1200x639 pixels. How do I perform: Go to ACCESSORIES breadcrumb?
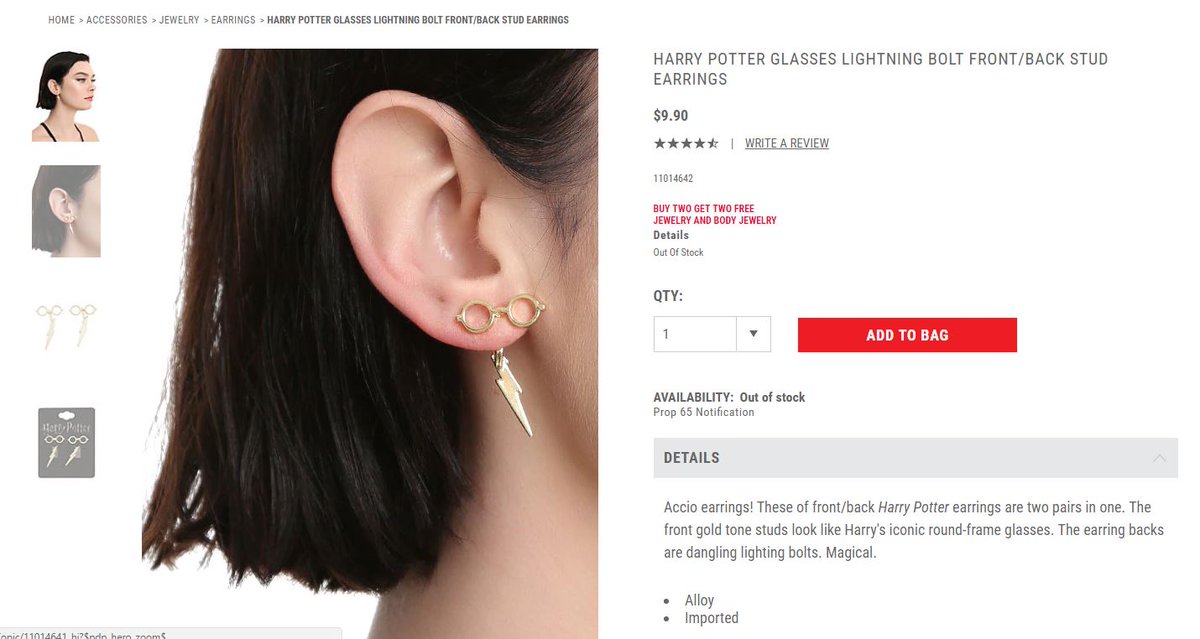(117, 20)
